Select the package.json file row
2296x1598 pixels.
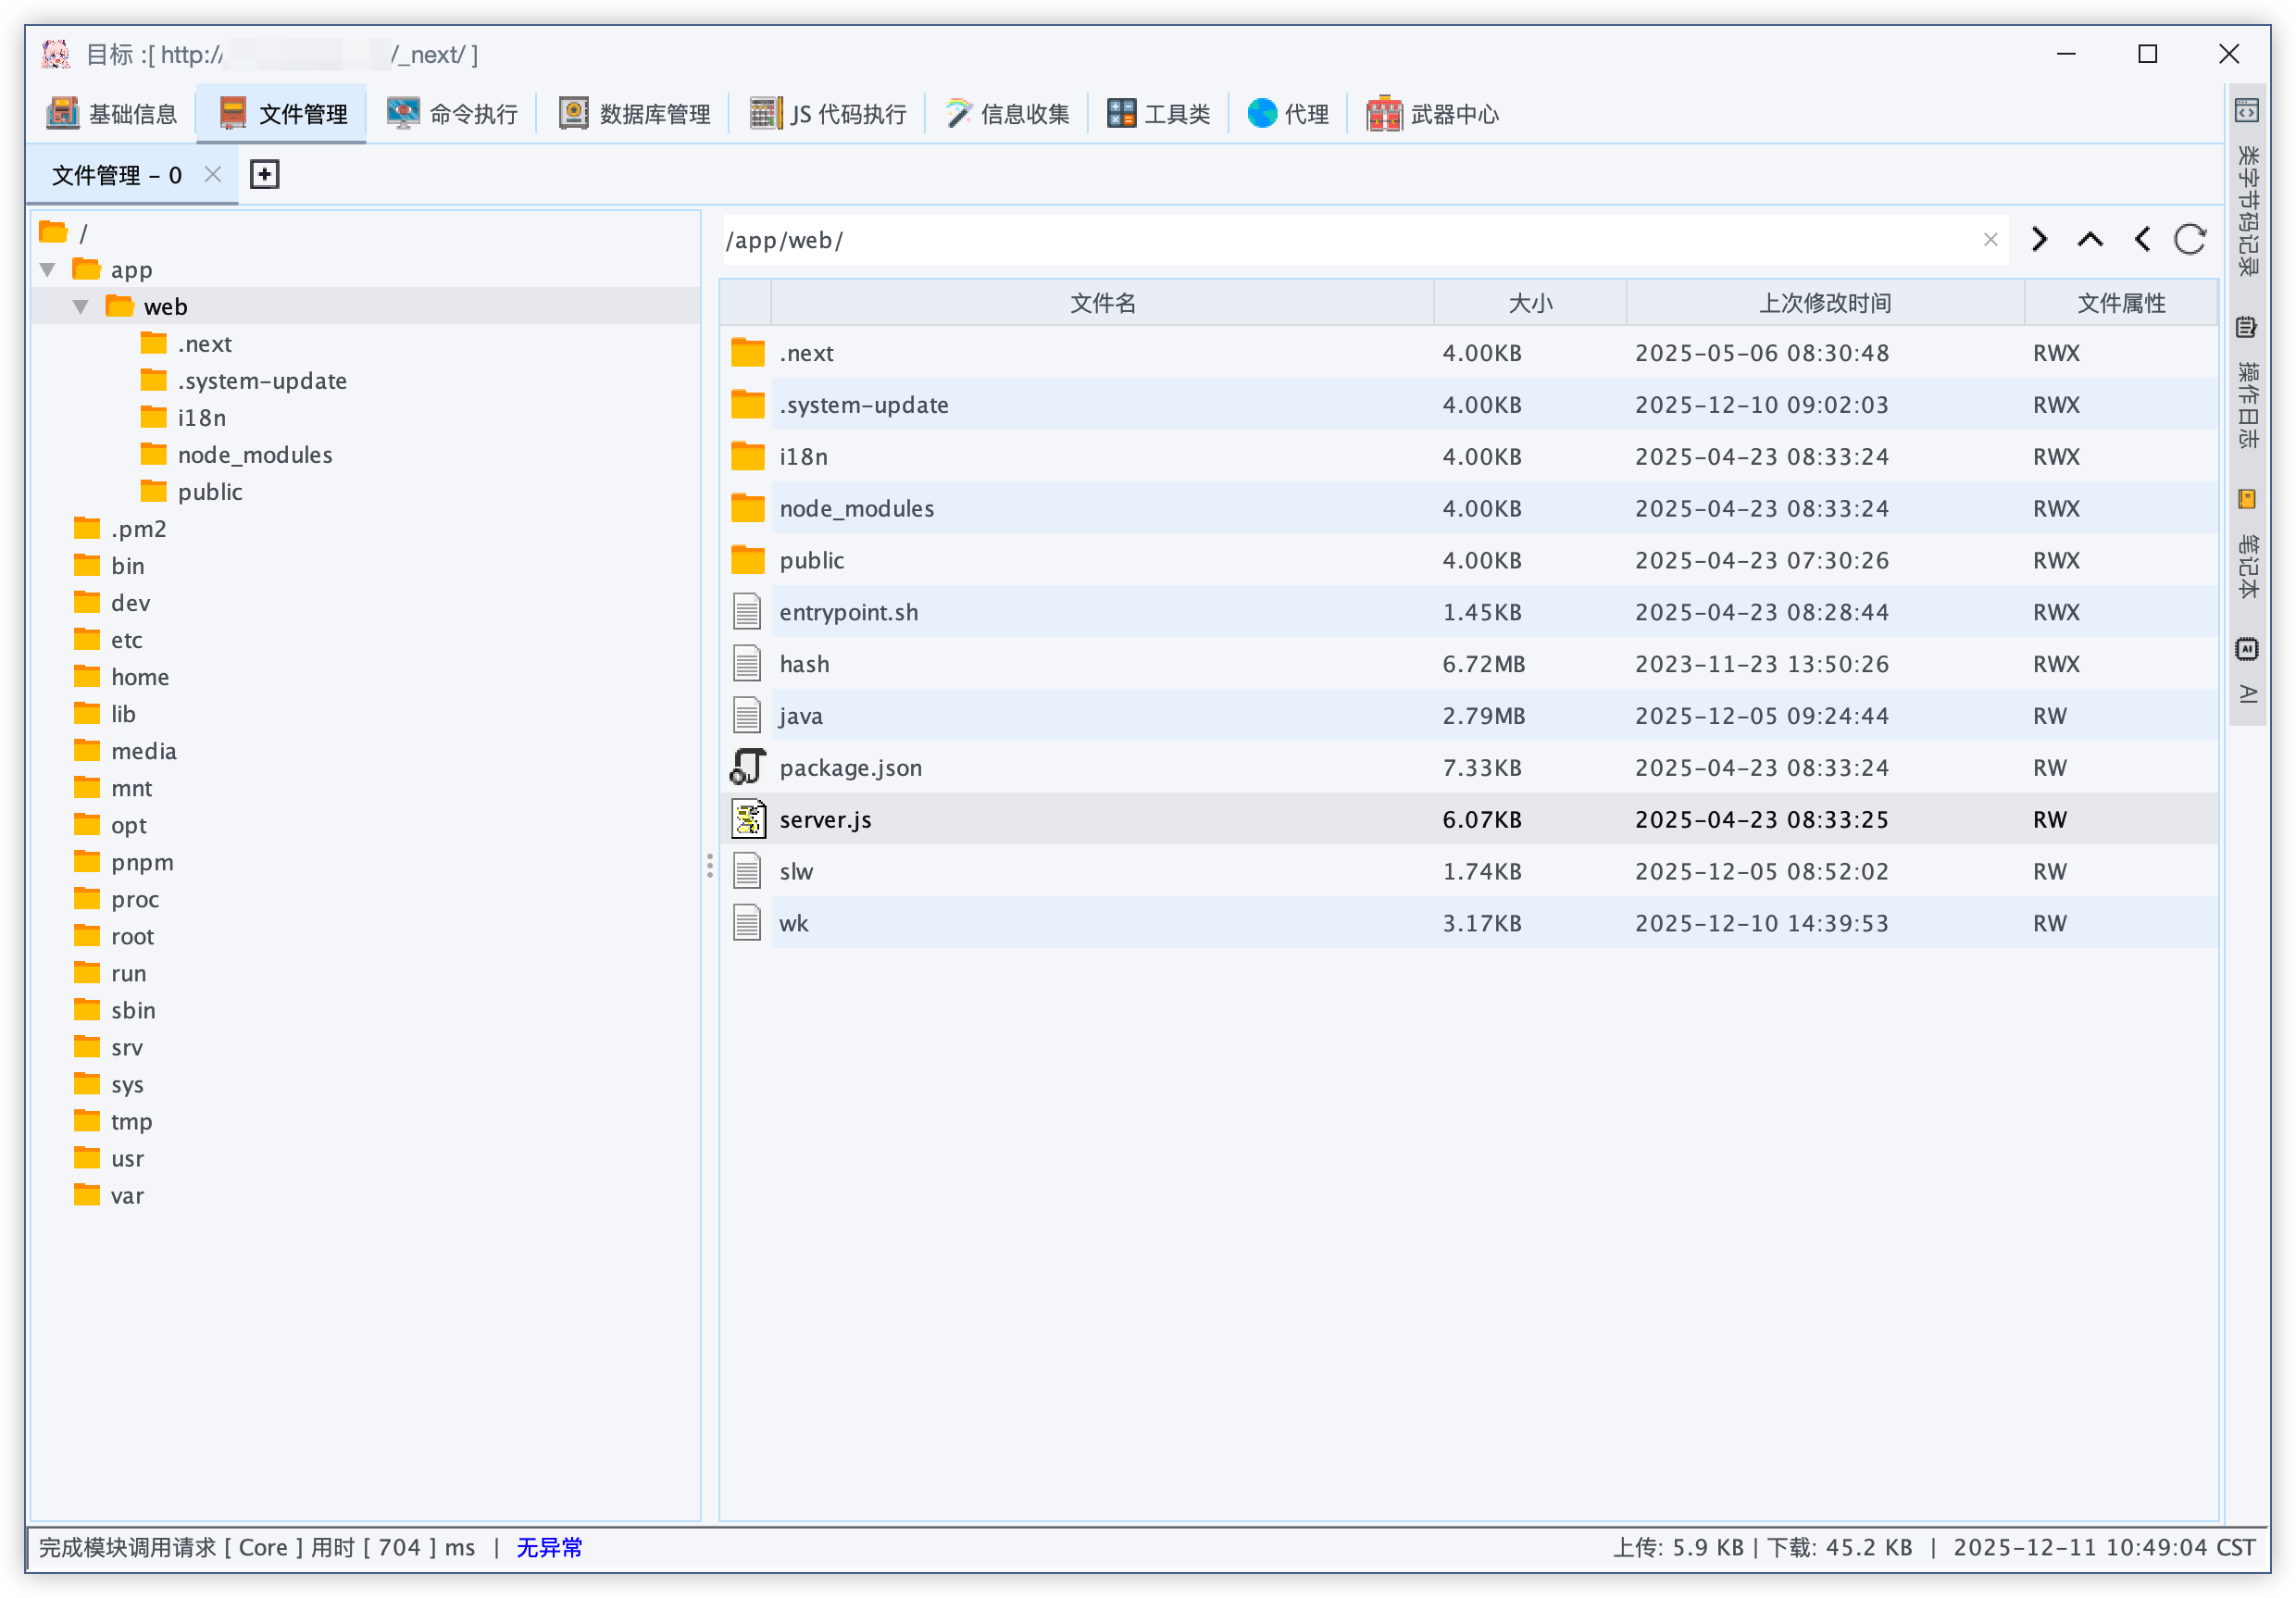(x=850, y=768)
